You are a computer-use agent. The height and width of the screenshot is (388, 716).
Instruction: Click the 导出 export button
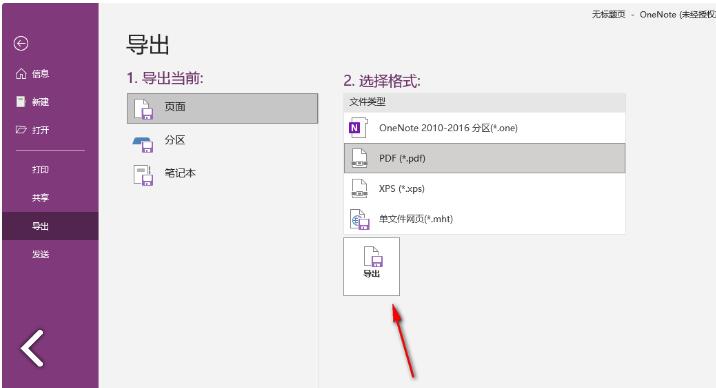(371, 266)
